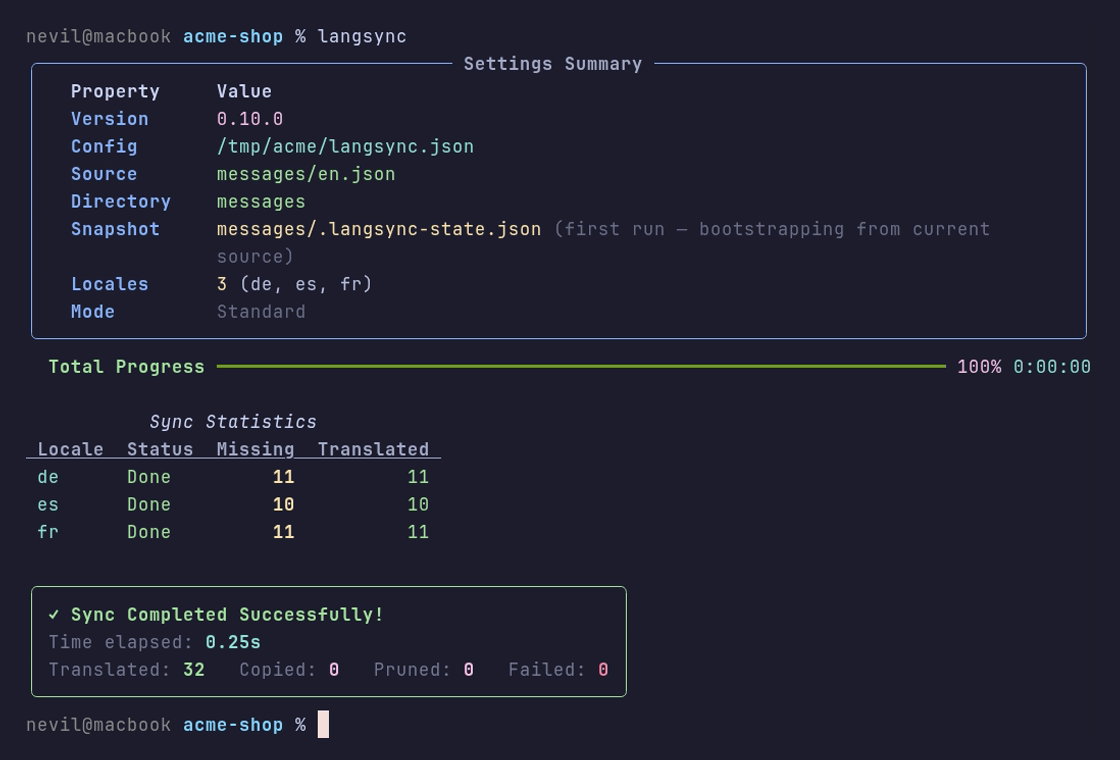The height and width of the screenshot is (760, 1120).
Task: Click the green Total Progress bar
Action: (581, 366)
